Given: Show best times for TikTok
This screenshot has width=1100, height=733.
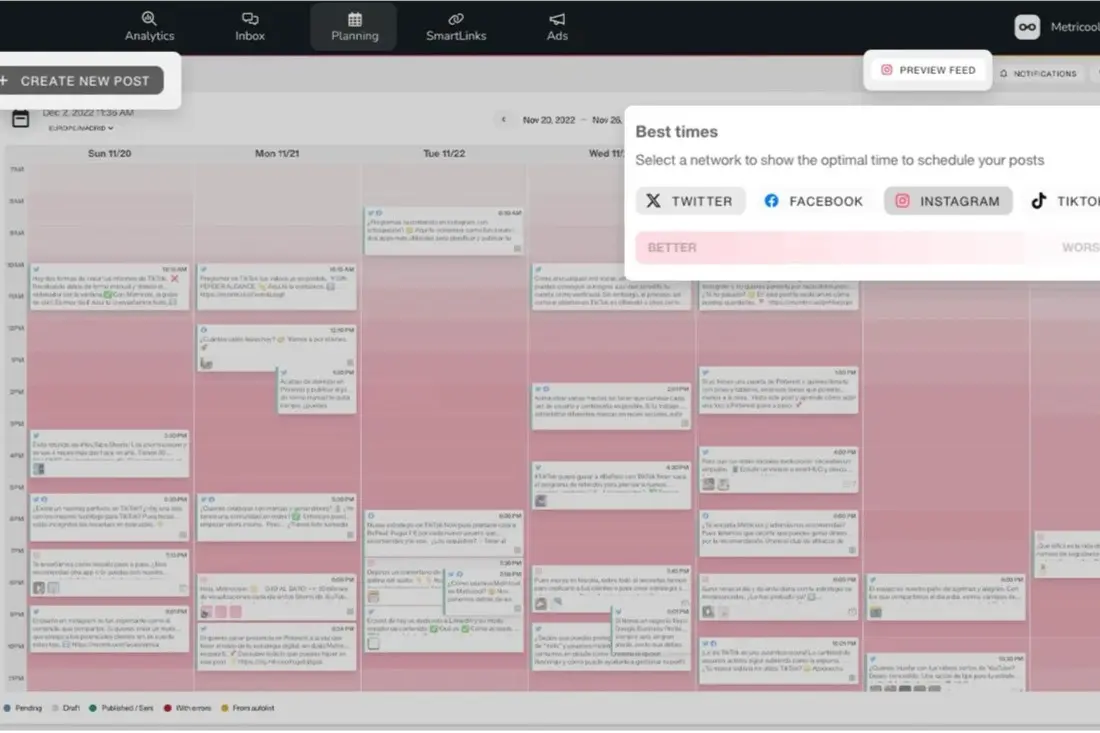Looking at the screenshot, I should coord(1065,201).
